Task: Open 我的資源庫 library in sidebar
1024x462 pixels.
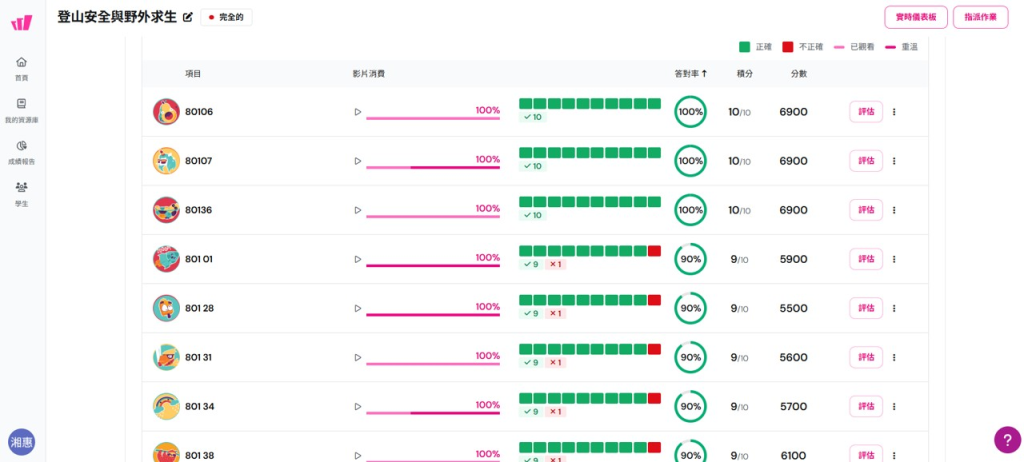Action: pos(21,104)
